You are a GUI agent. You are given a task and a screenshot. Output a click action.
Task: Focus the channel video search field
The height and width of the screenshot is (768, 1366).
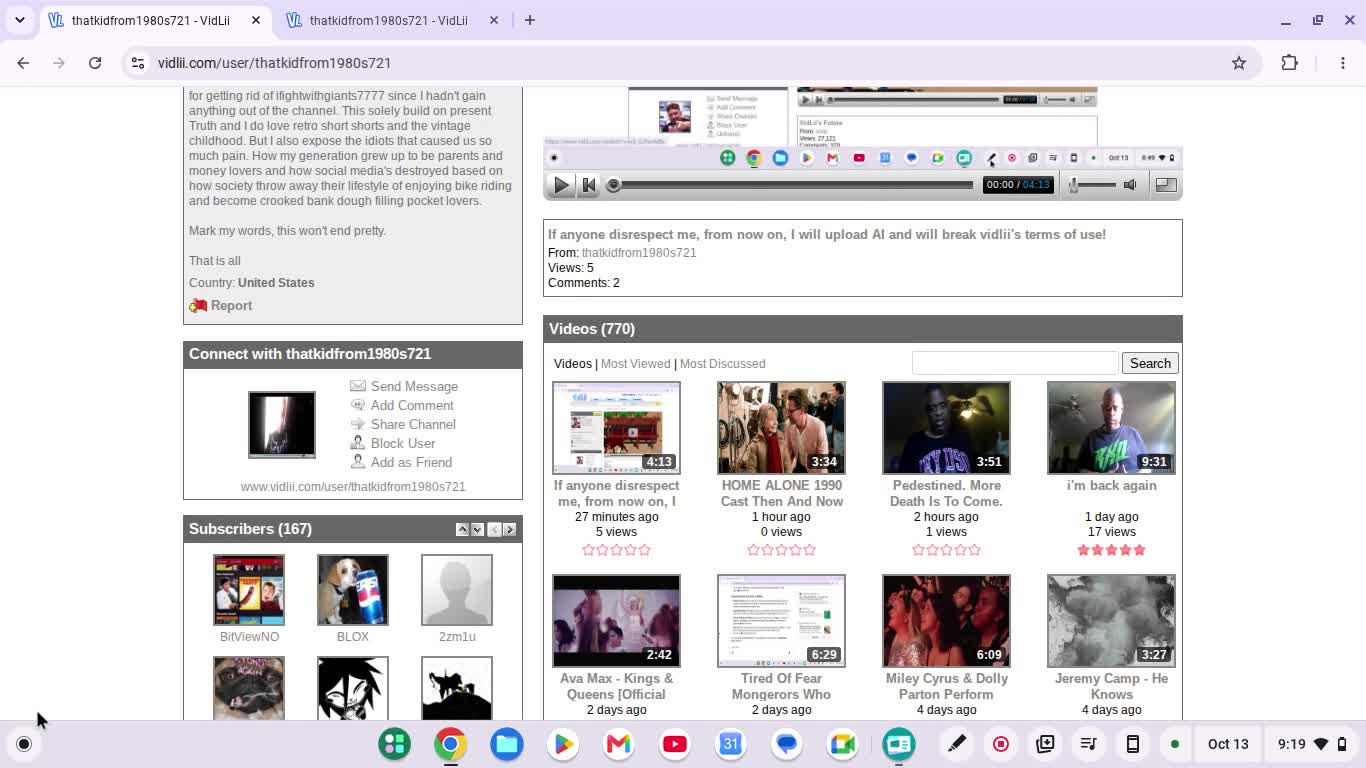coord(1015,363)
